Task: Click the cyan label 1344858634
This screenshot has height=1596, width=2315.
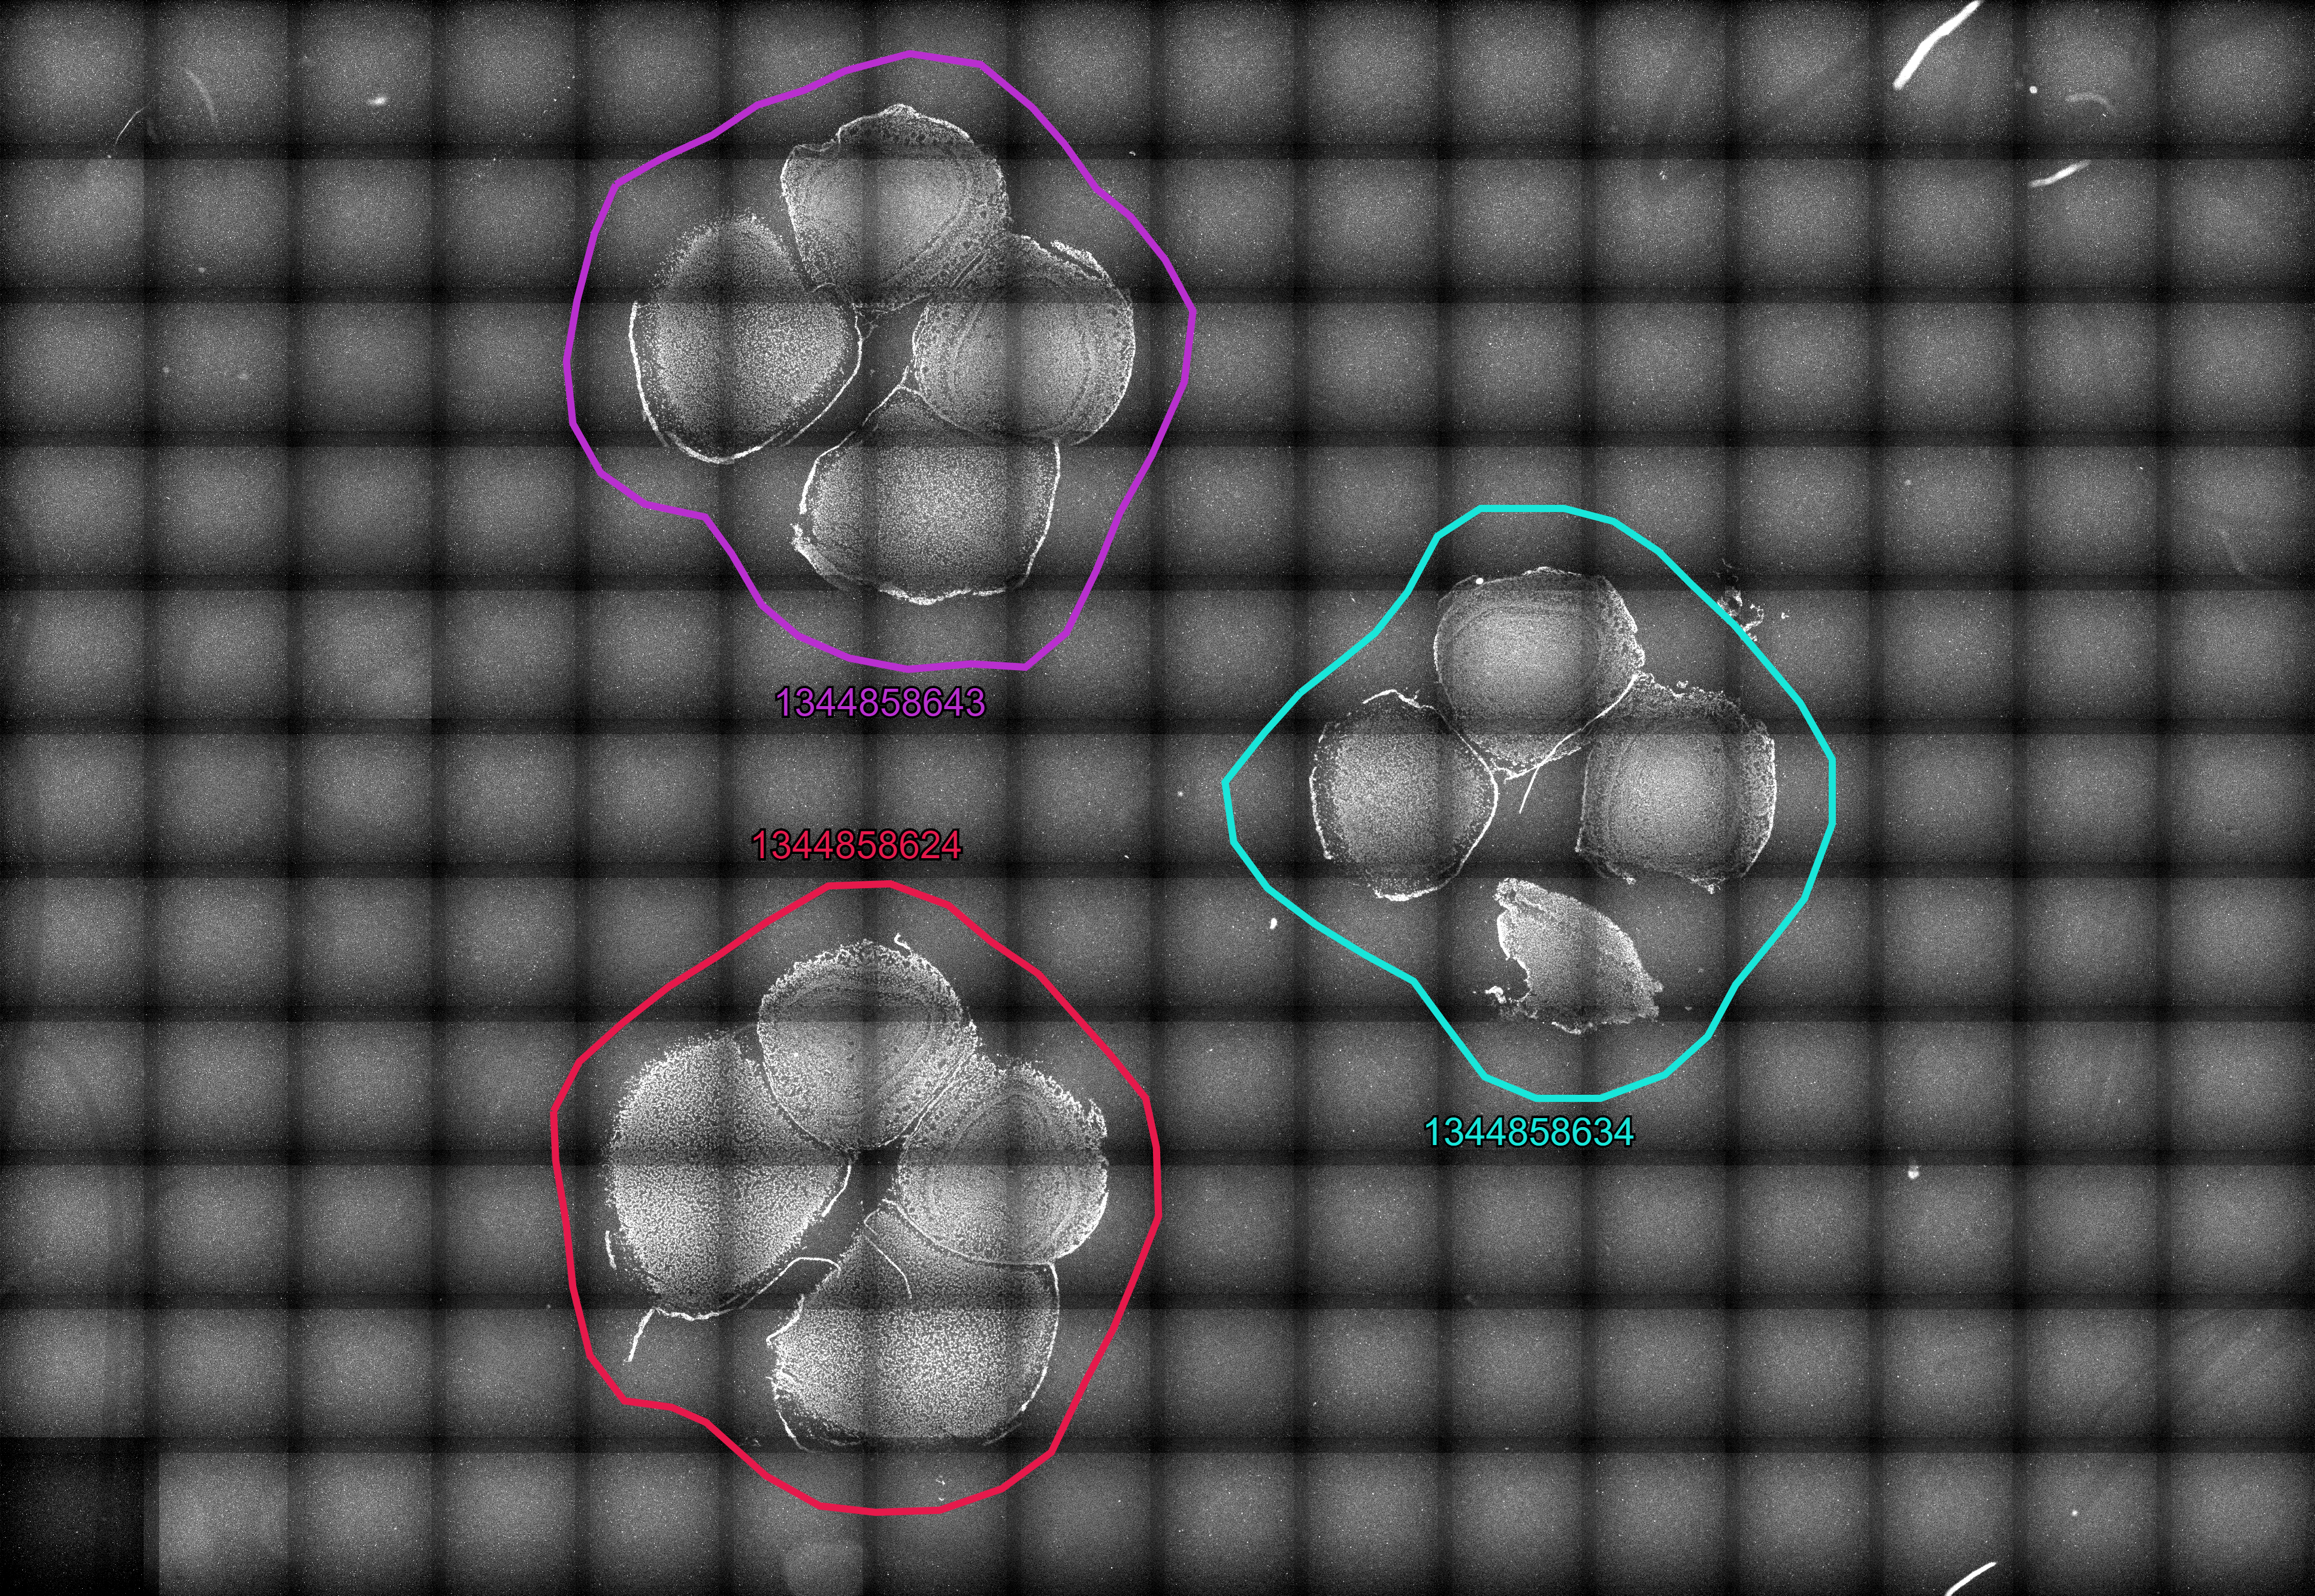Action: coord(1529,1132)
